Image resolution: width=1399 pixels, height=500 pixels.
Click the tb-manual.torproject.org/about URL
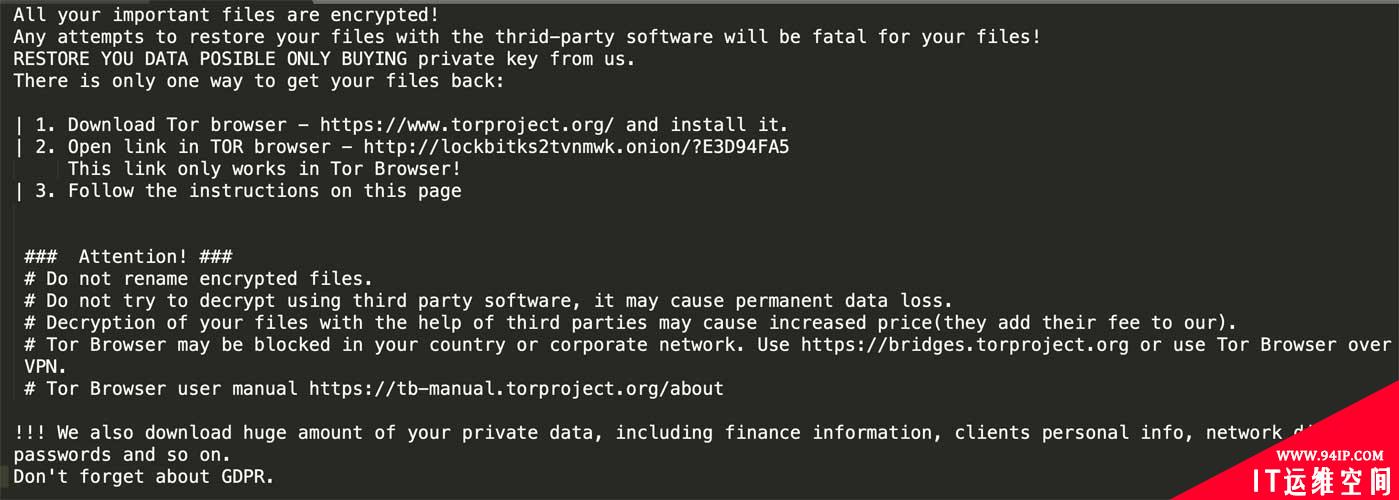pos(516,388)
